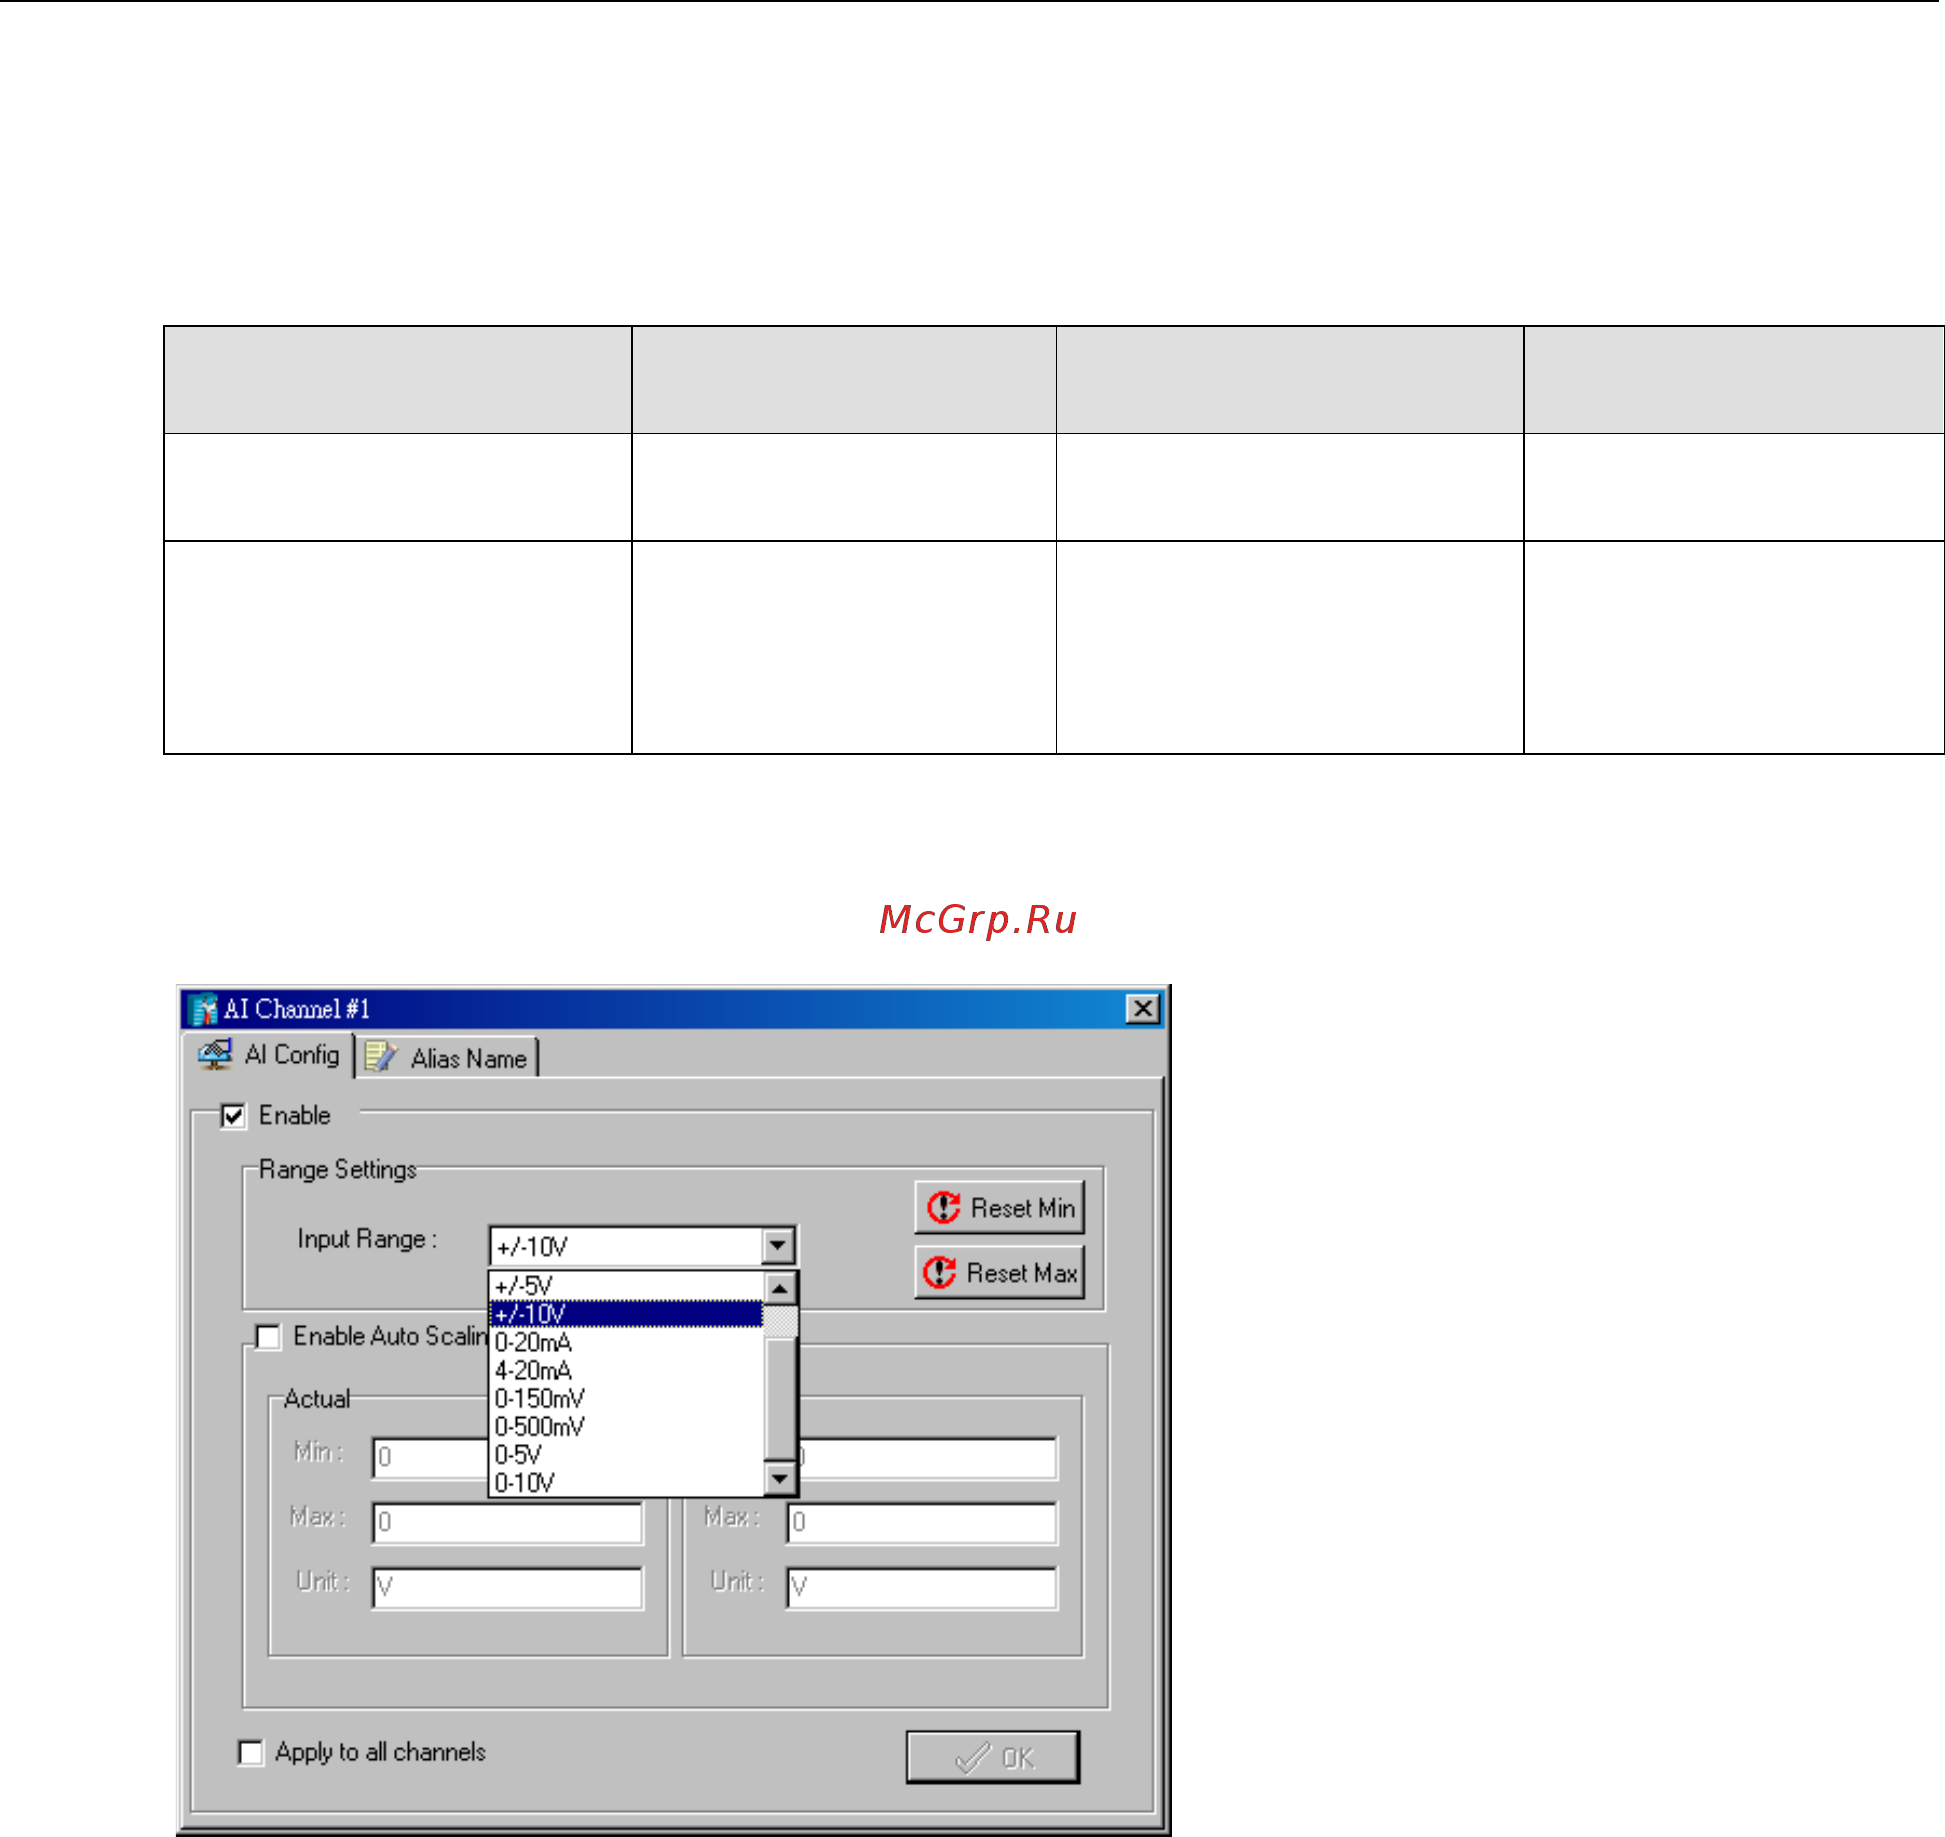The width and height of the screenshot is (1945, 1837).
Task: Select +/-5V from the range list
Action: pos(626,1287)
